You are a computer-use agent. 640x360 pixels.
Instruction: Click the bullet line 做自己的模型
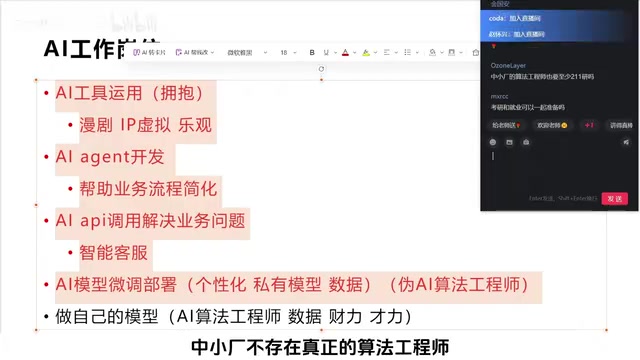coord(233,316)
